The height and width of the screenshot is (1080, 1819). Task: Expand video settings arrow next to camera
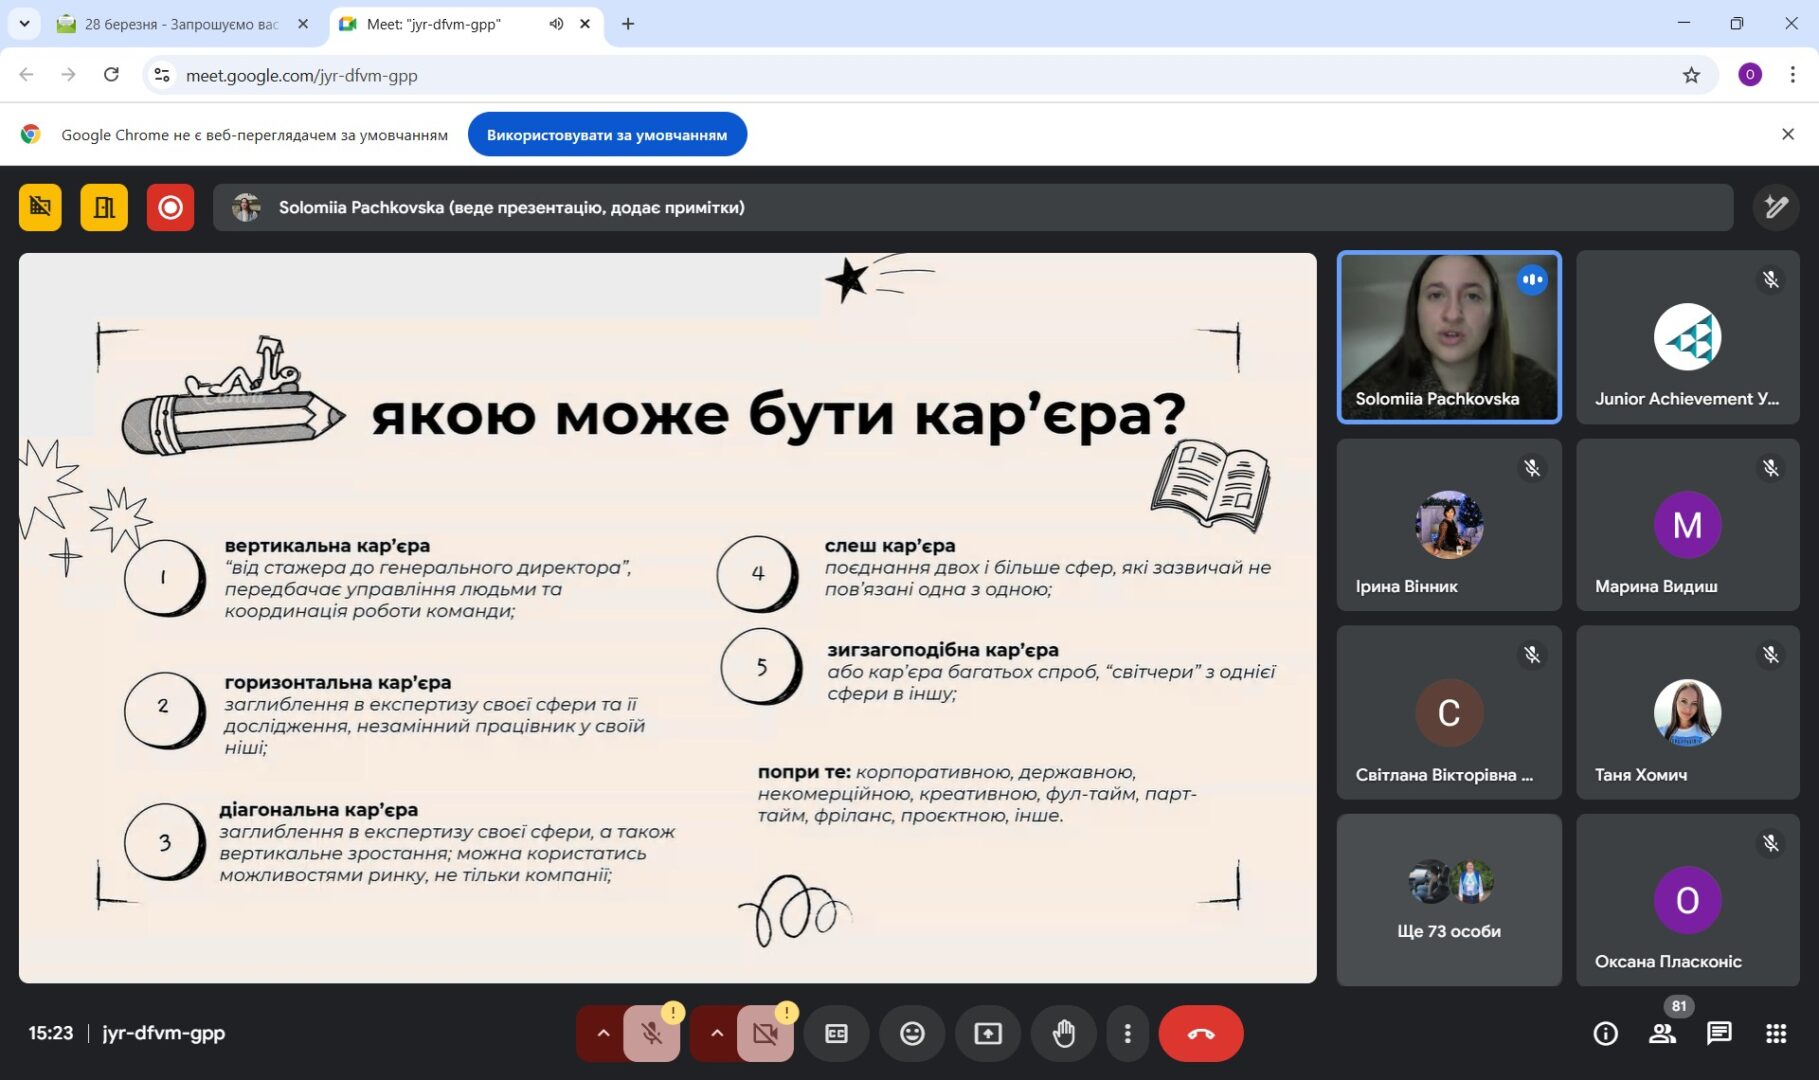716,1033
